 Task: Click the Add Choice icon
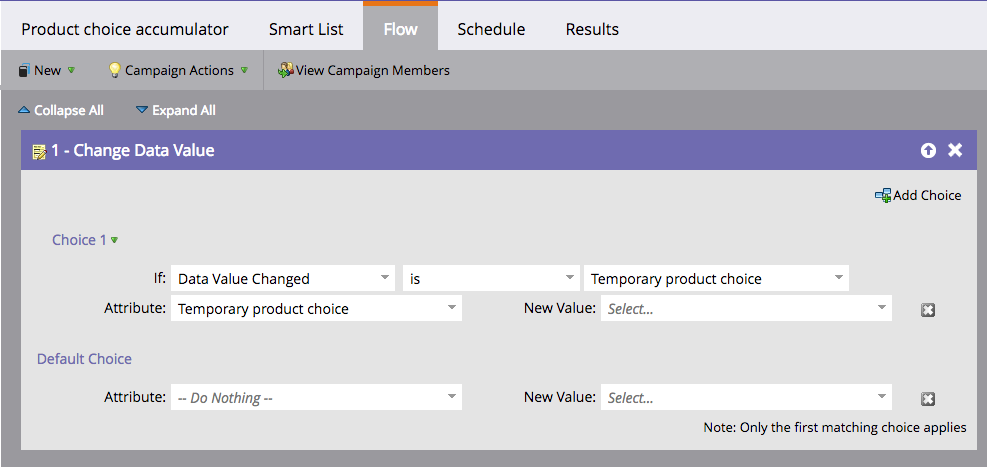pos(883,196)
